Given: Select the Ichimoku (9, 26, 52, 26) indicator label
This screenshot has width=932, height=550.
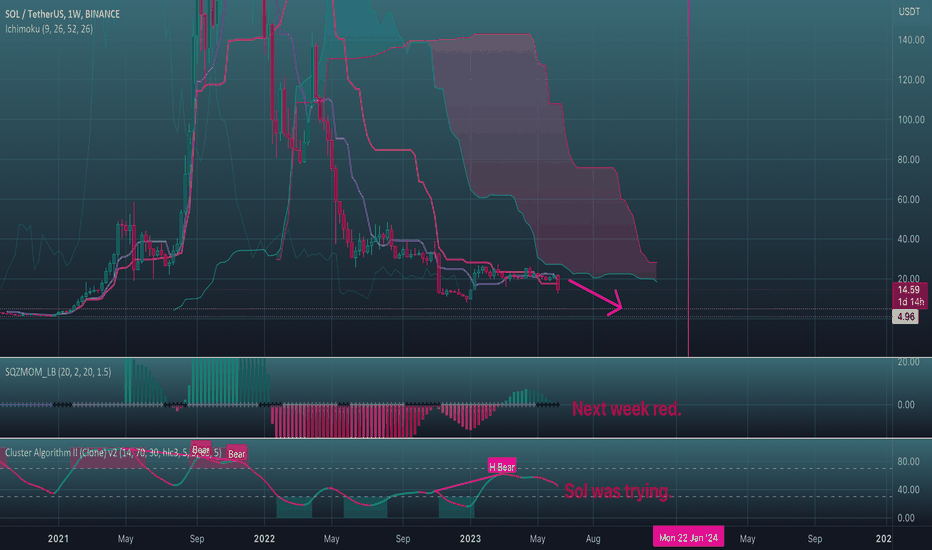Looking at the screenshot, I should pyautogui.click(x=49, y=29).
